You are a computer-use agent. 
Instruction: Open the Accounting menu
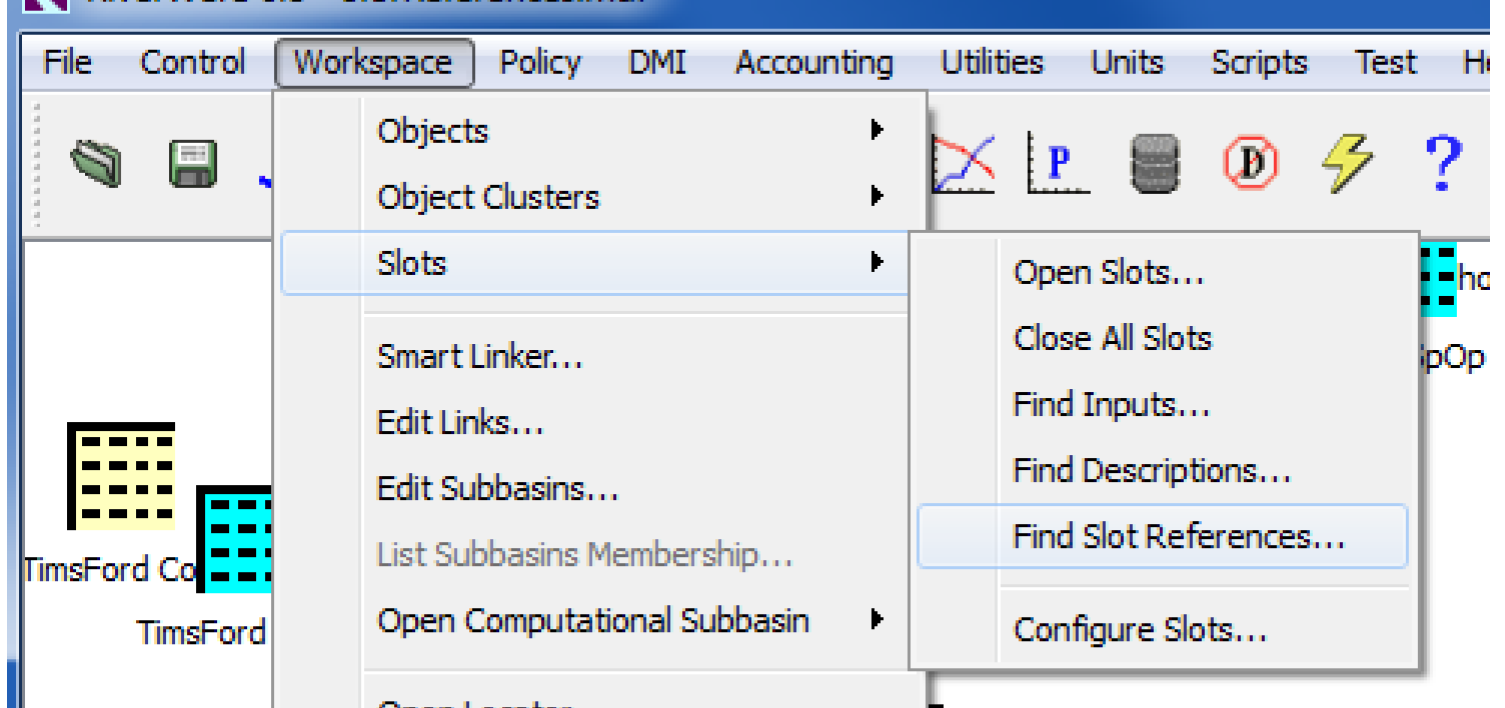click(x=814, y=63)
